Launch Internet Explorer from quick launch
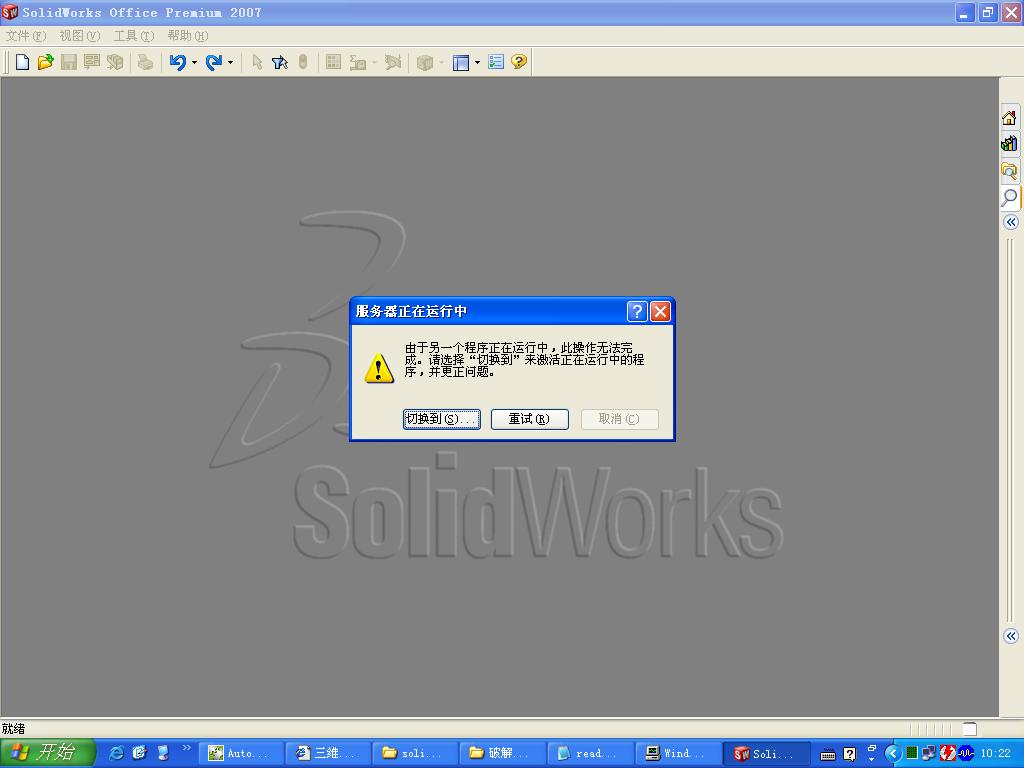The width and height of the screenshot is (1024, 768). [116, 753]
